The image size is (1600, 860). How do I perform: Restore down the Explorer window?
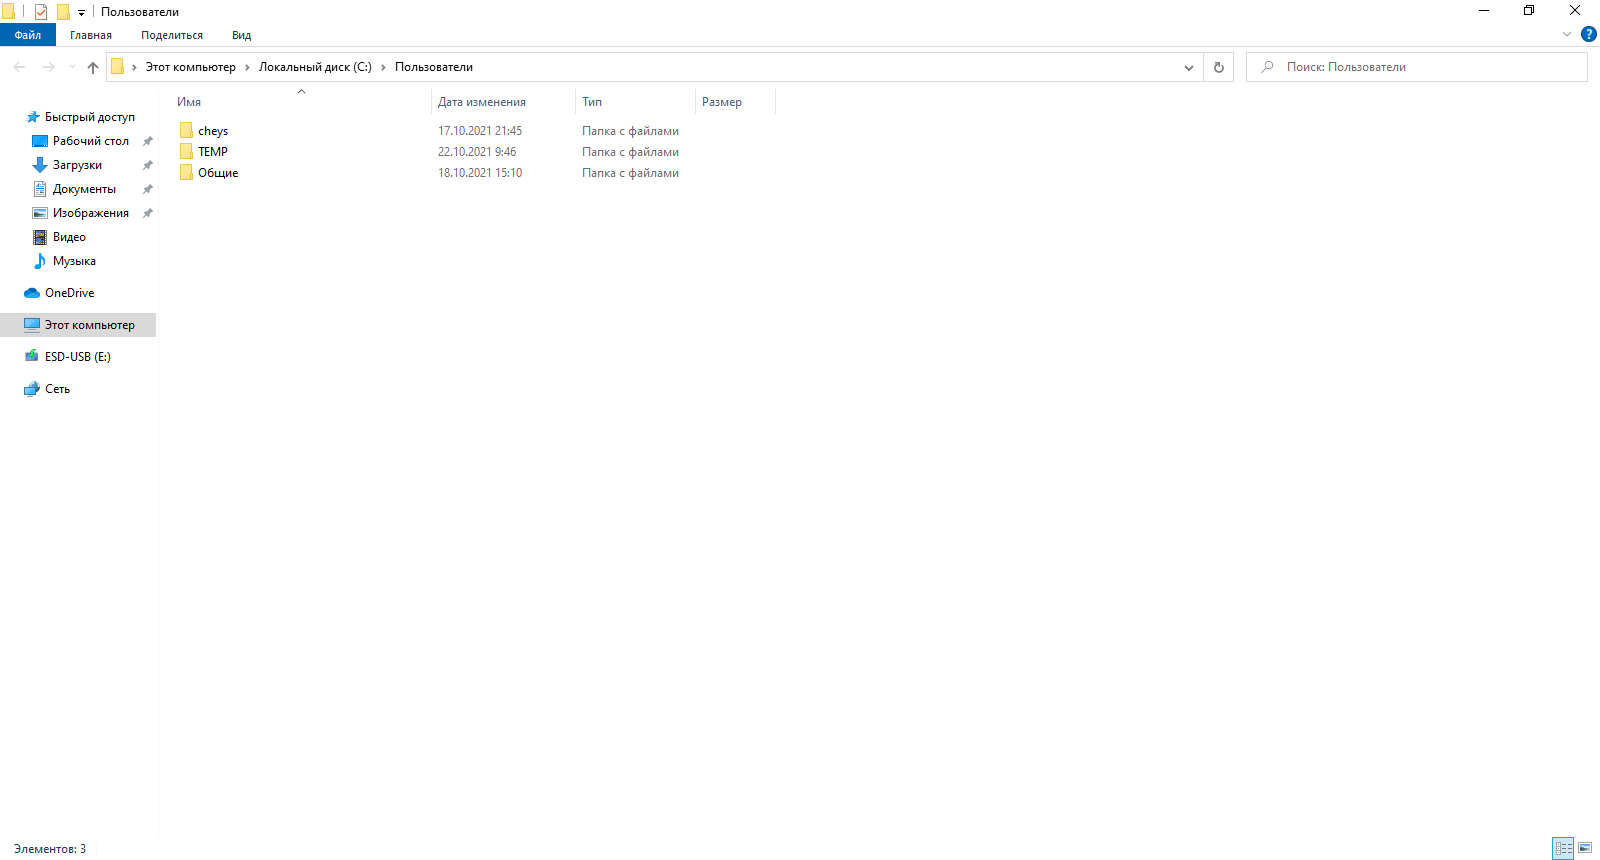(1529, 10)
